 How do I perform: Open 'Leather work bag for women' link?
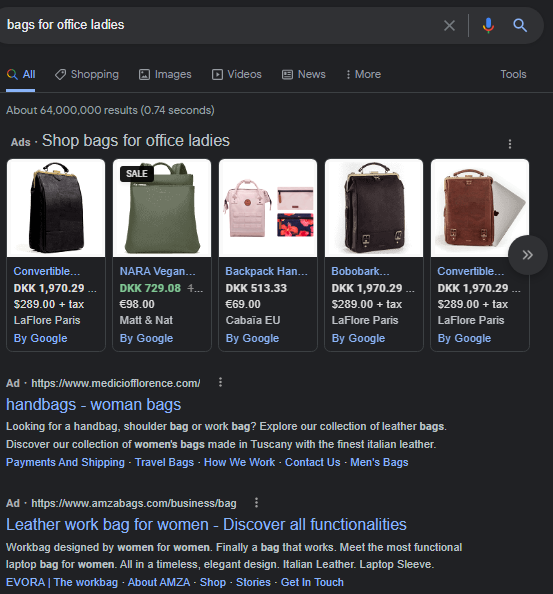[x=206, y=525]
